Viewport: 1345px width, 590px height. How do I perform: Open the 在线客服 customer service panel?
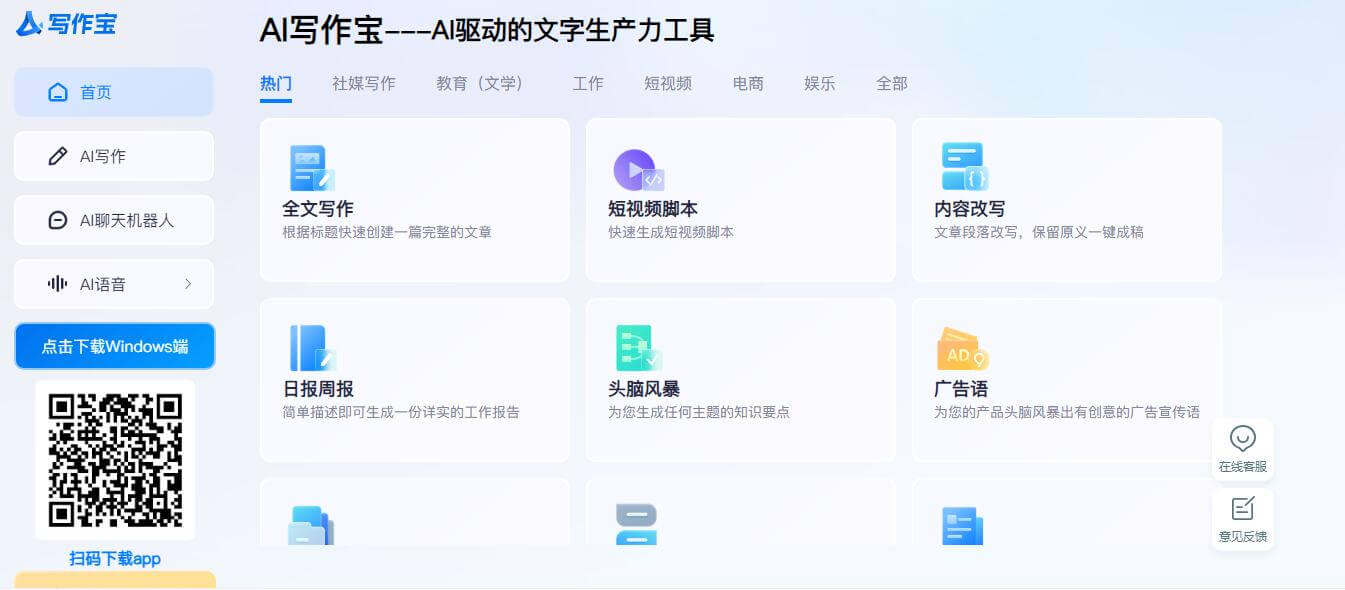click(1242, 448)
